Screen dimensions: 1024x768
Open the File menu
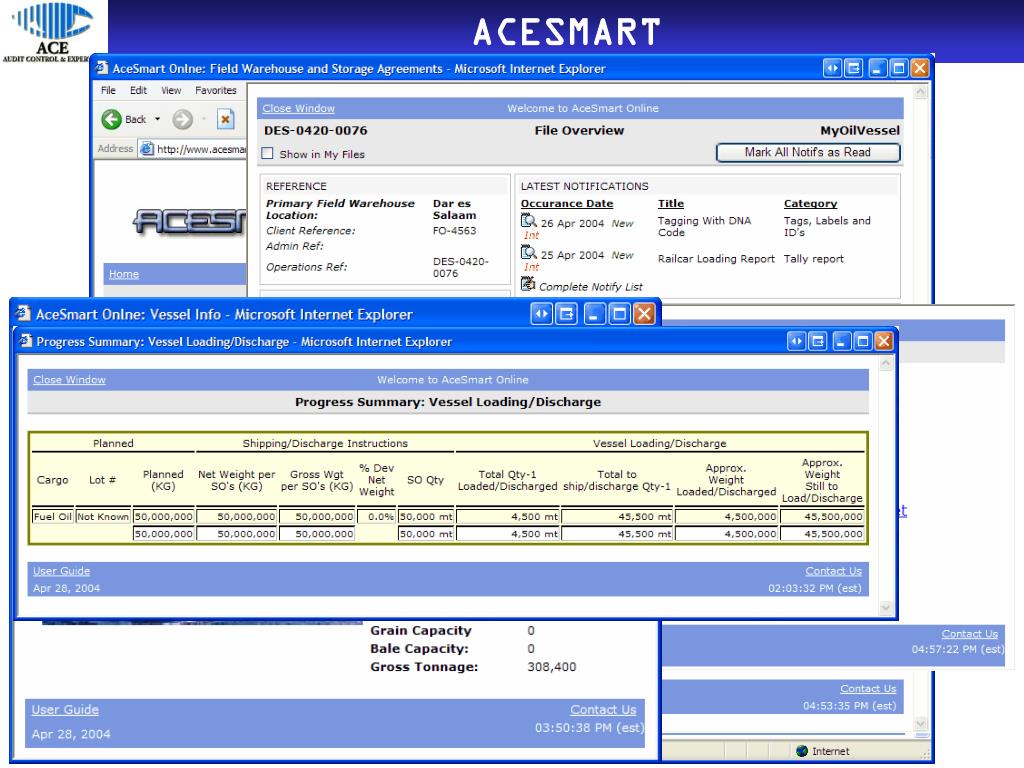[108, 90]
